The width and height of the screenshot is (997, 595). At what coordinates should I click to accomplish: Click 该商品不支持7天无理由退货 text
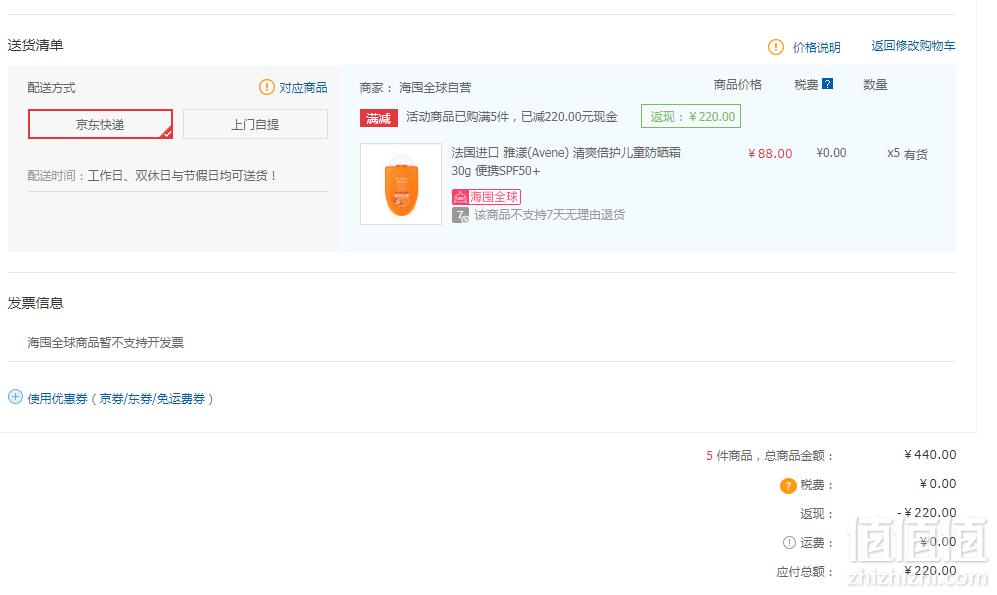click(549, 215)
